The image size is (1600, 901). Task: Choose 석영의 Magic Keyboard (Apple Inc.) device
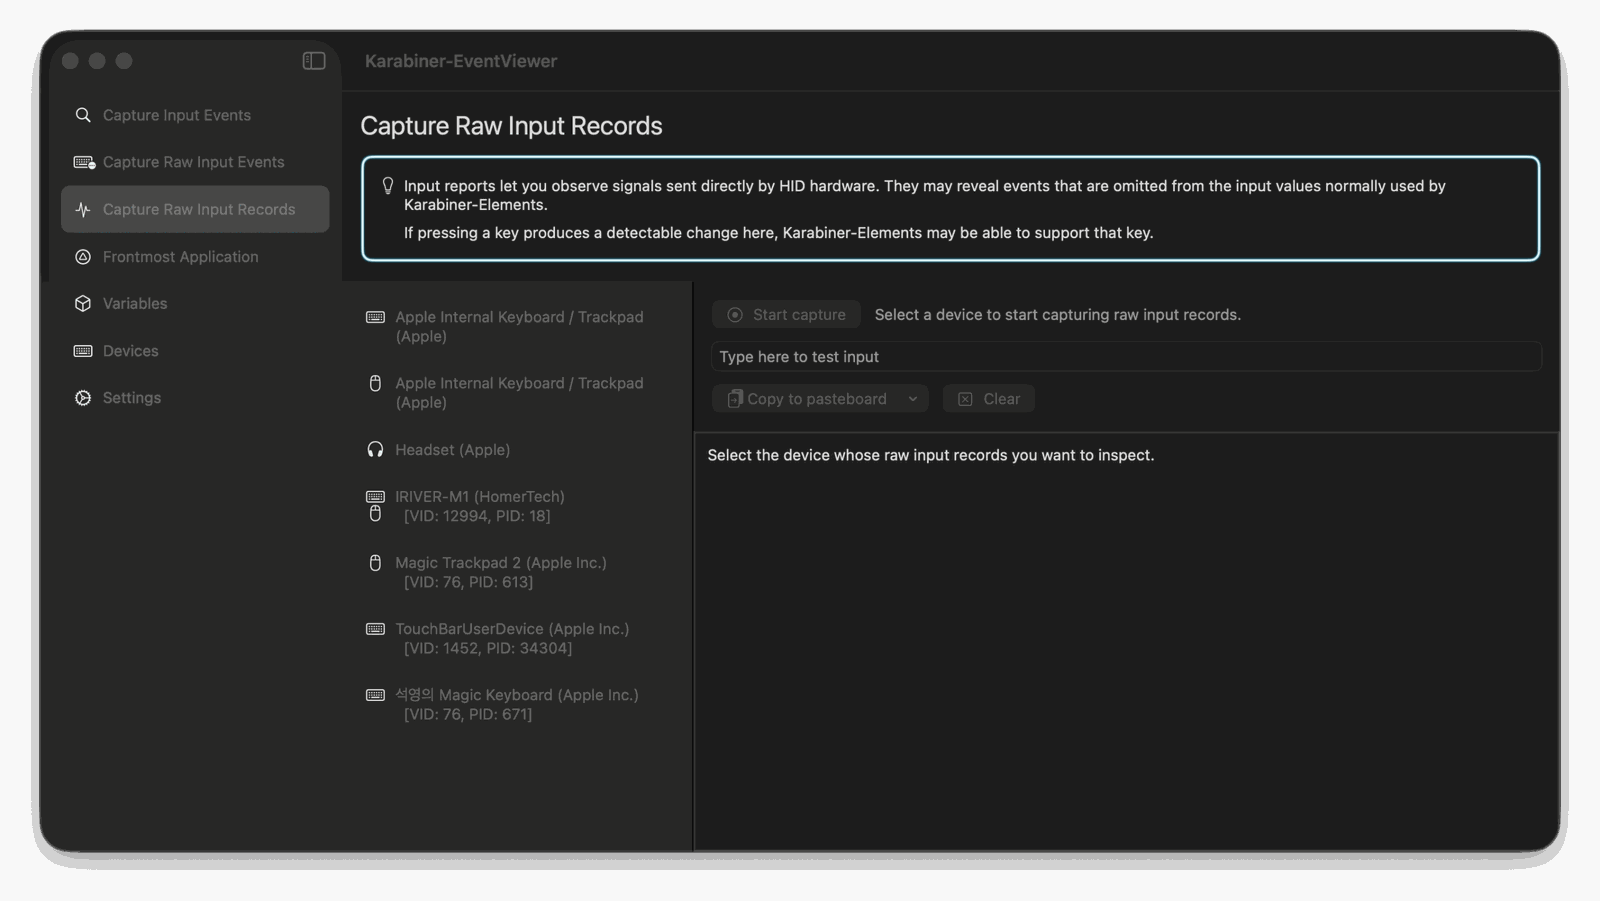(x=517, y=704)
